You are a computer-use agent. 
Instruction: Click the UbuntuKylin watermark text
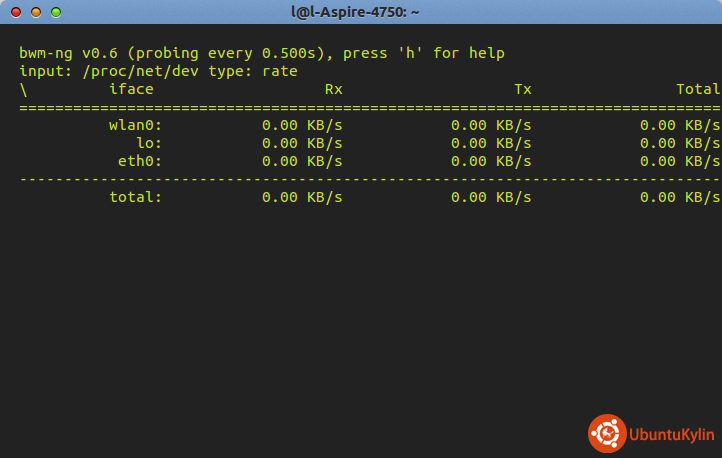click(670, 434)
